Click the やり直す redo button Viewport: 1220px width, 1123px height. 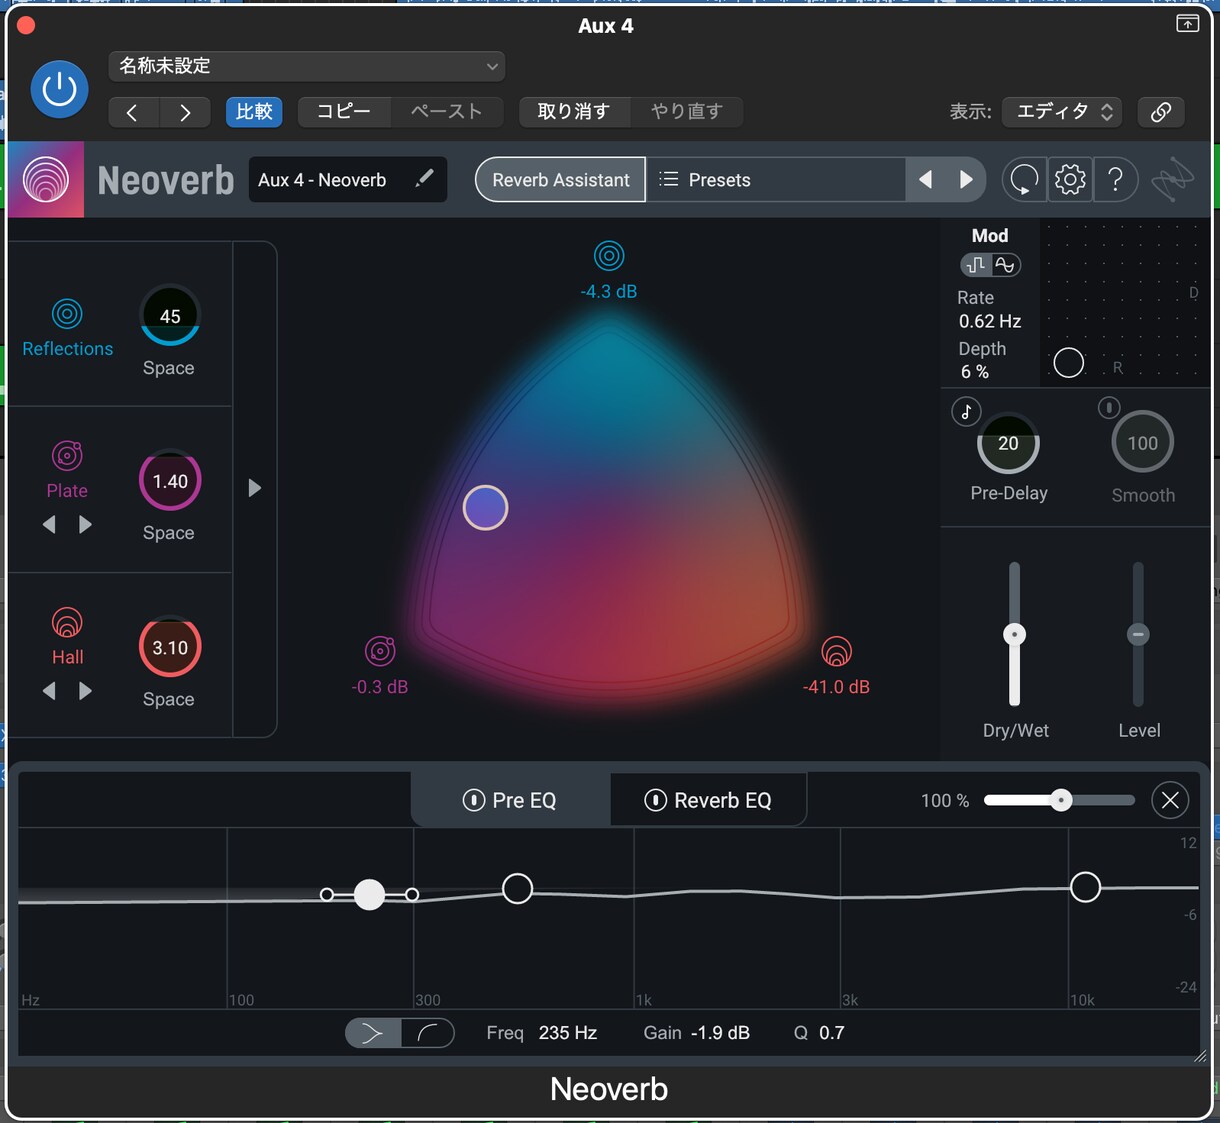tap(687, 111)
